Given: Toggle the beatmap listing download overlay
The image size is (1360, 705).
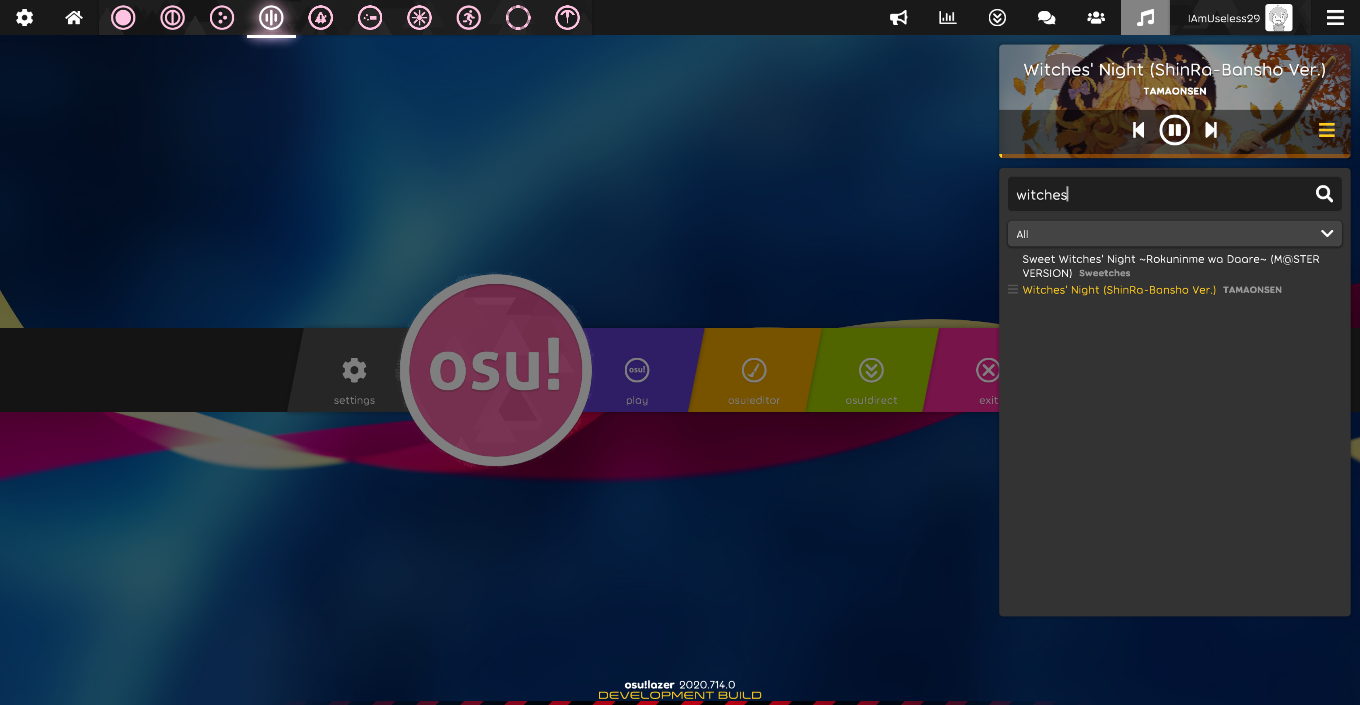Looking at the screenshot, I should pos(996,17).
